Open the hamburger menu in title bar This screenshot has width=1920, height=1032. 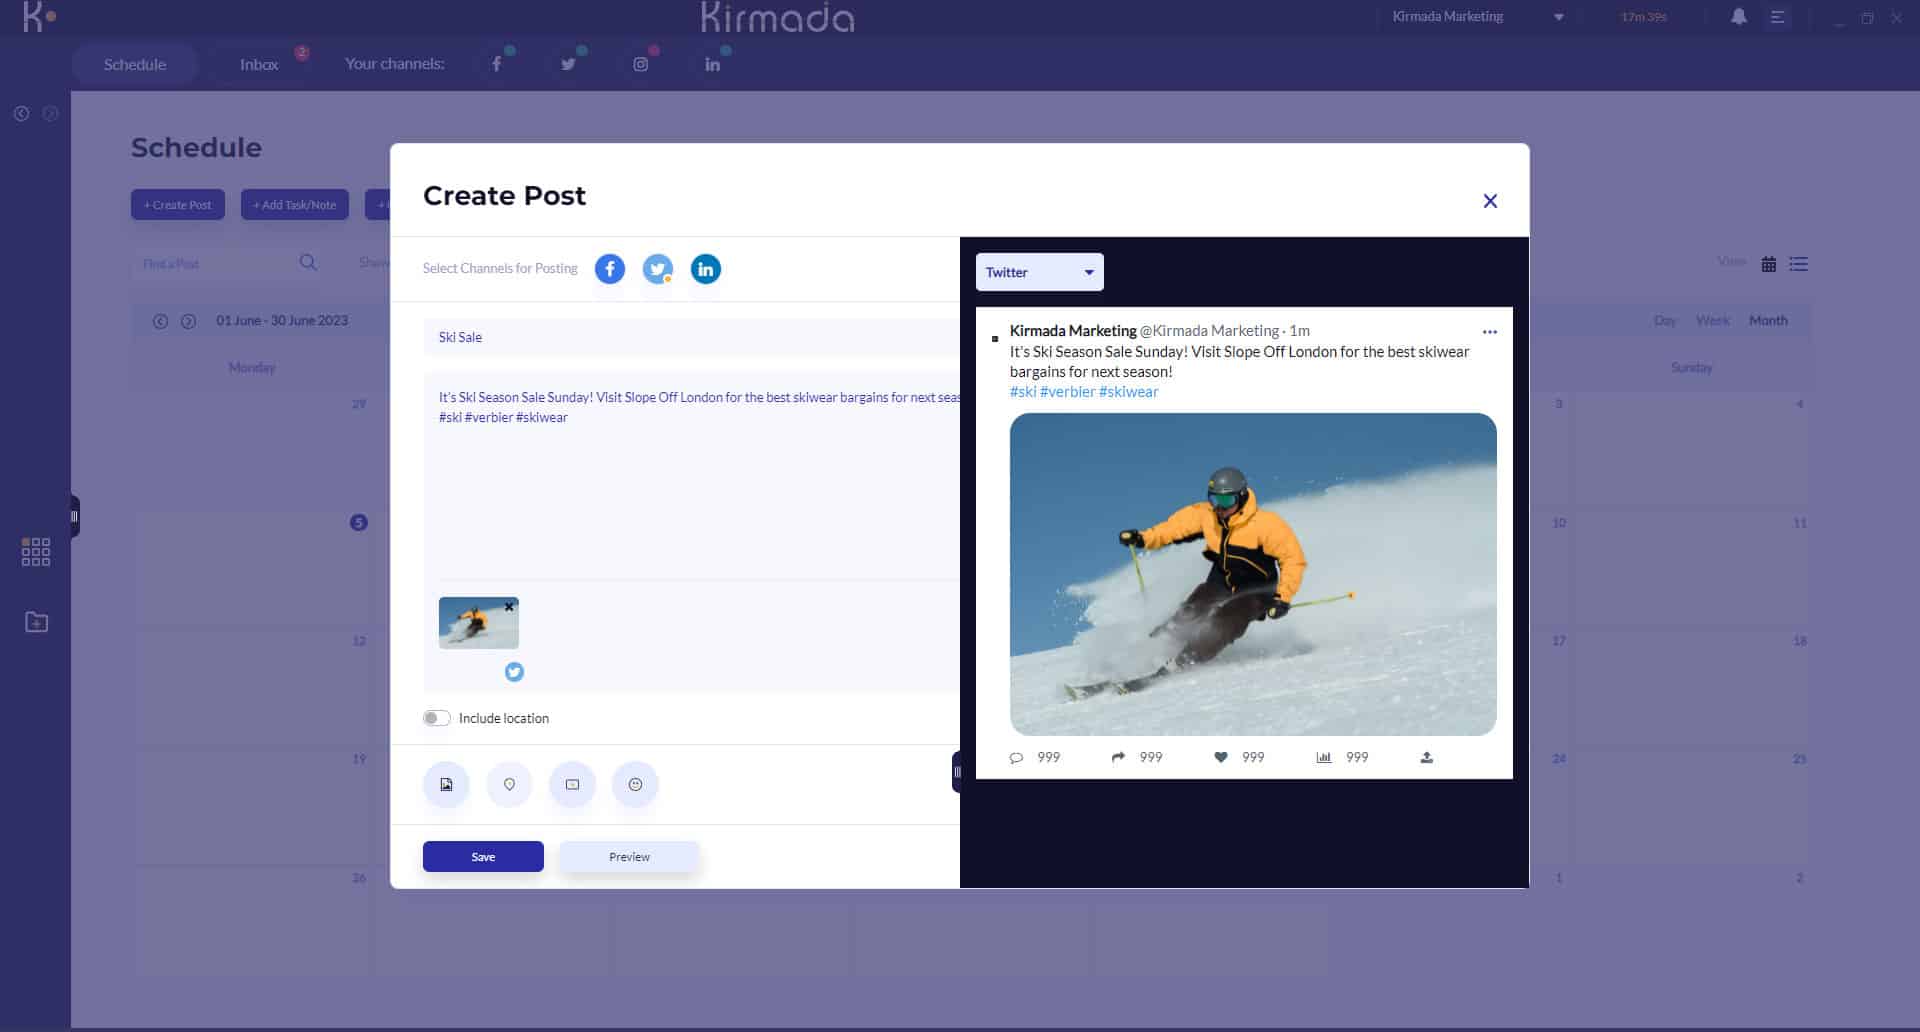coord(1777,17)
